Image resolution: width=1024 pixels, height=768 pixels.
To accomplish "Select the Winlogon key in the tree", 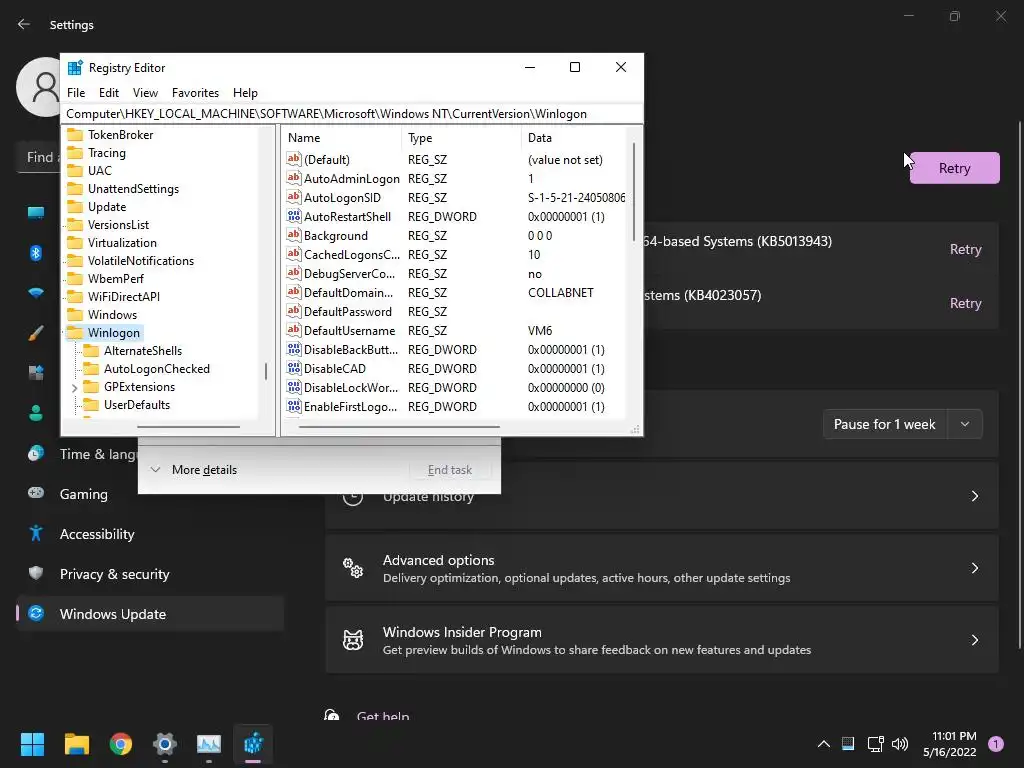I will click(114, 332).
